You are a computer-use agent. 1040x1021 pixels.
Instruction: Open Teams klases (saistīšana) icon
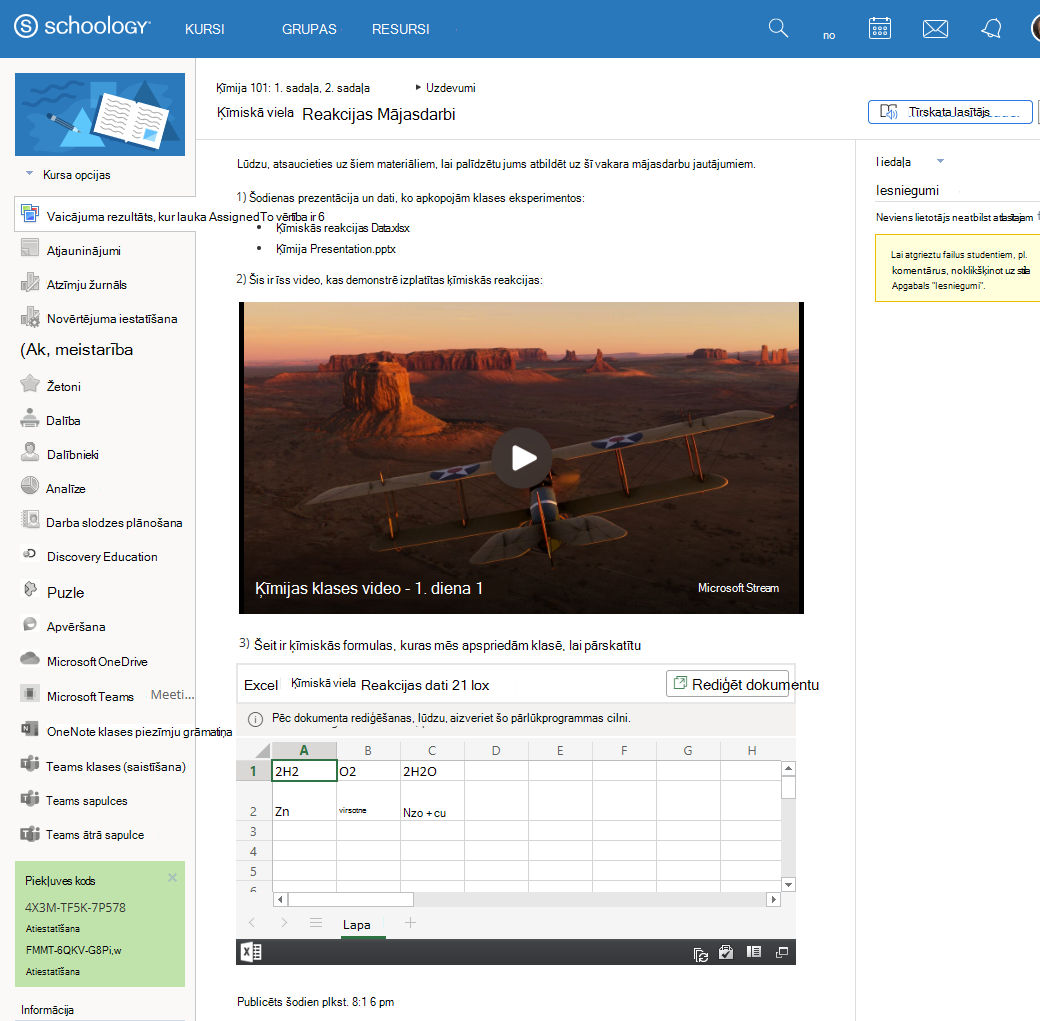(x=30, y=764)
